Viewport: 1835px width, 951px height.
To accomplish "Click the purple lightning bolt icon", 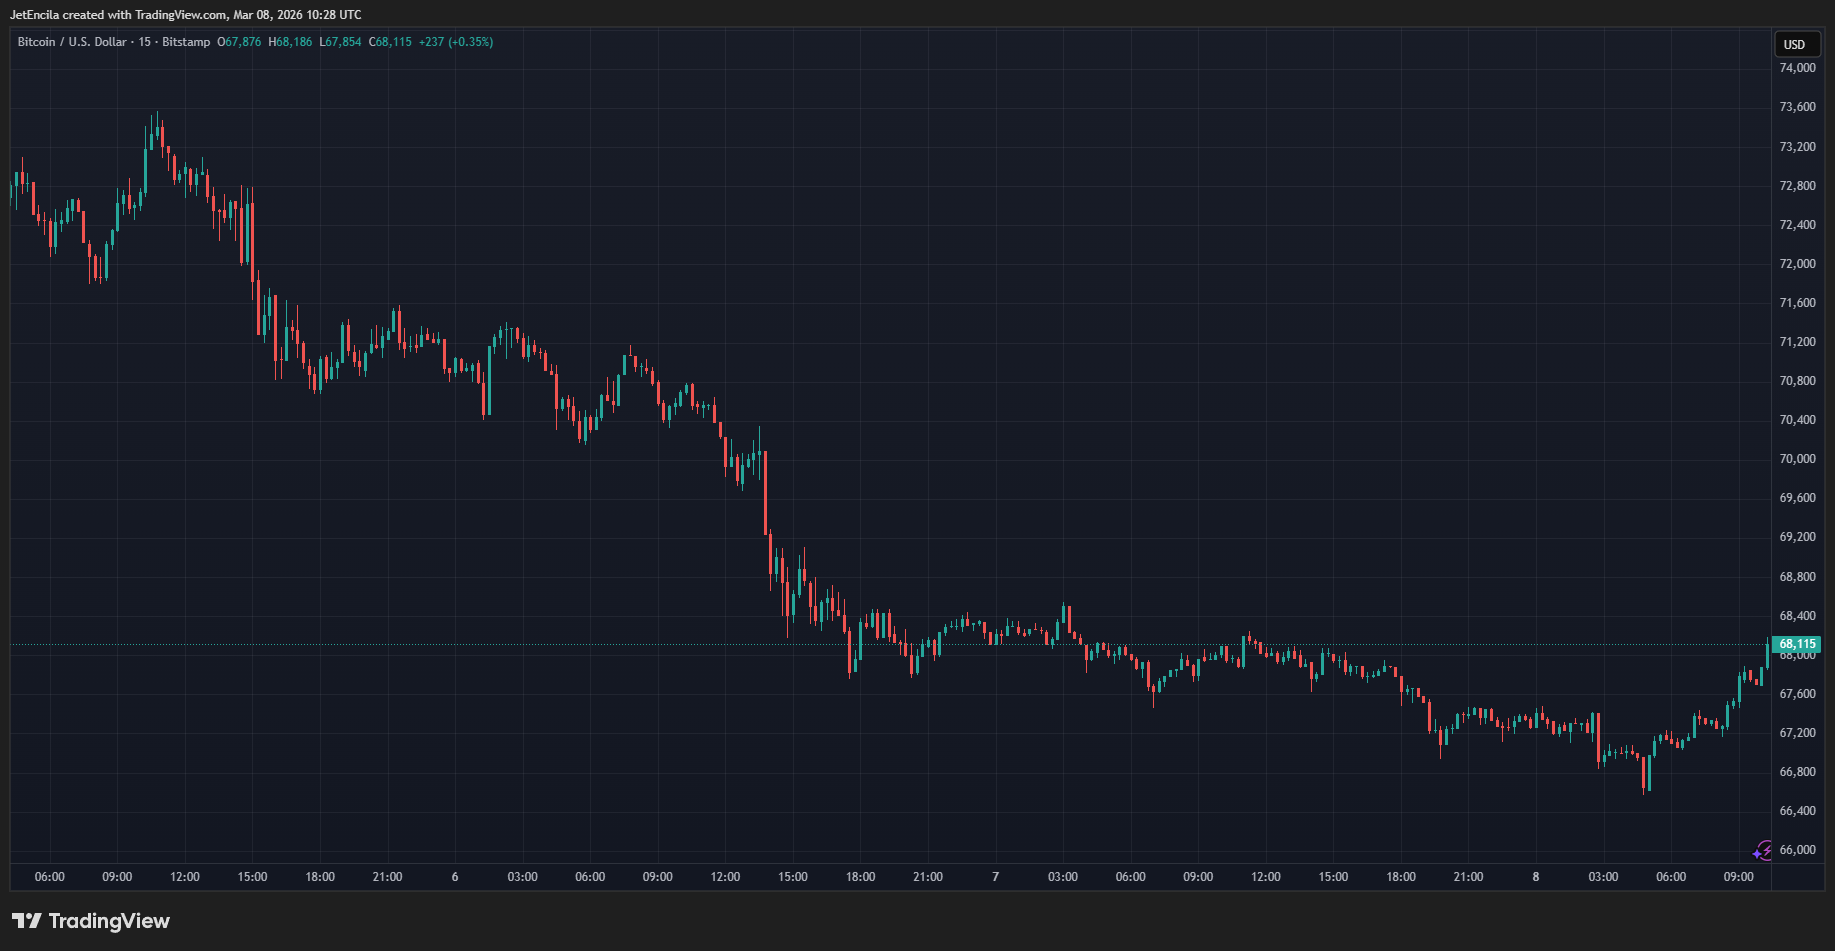I will pos(1762,851).
